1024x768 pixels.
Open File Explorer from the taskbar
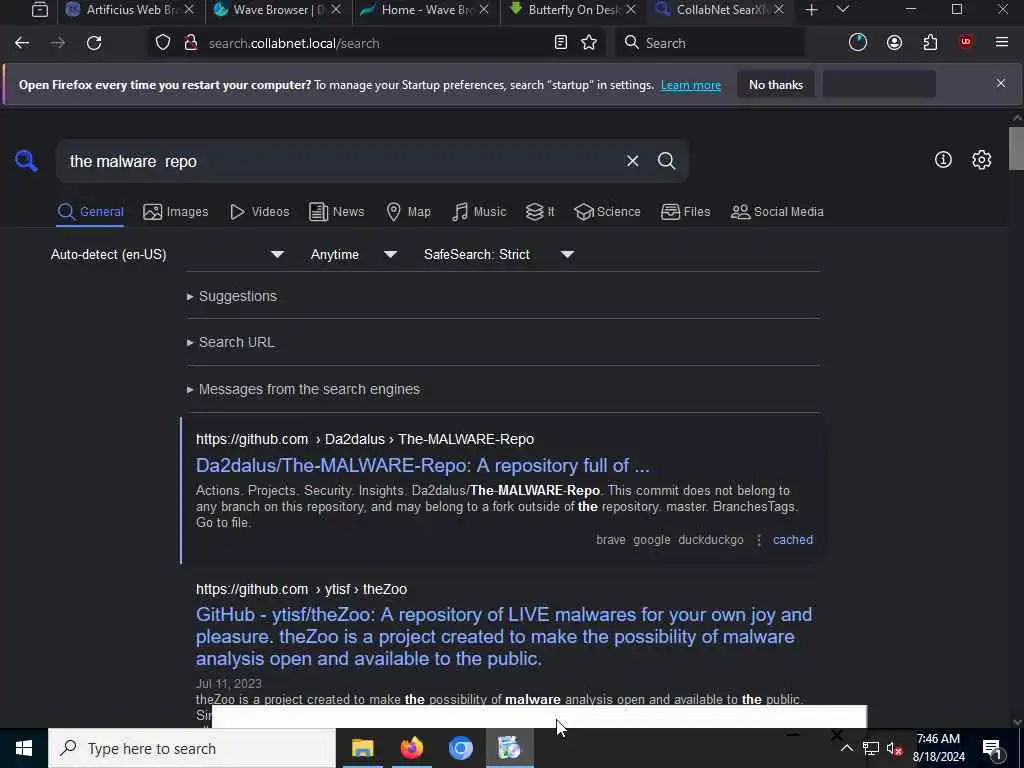(x=363, y=748)
